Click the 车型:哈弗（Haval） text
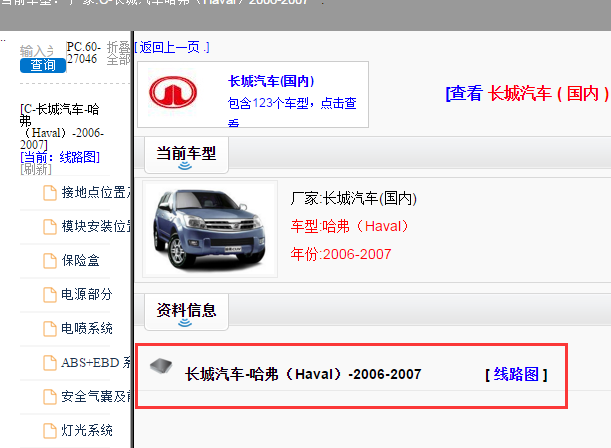This screenshot has width=611, height=448. (x=349, y=226)
